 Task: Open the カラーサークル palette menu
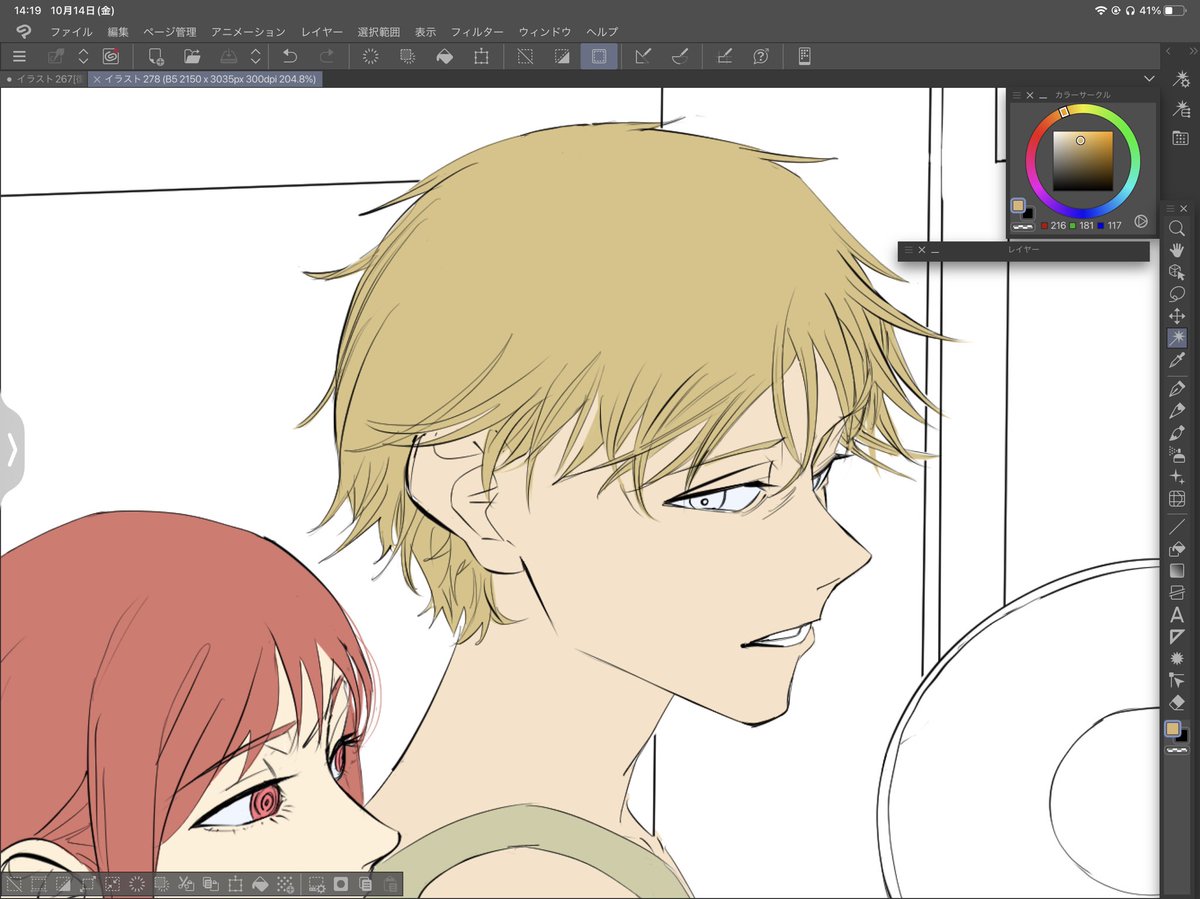click(1017, 95)
